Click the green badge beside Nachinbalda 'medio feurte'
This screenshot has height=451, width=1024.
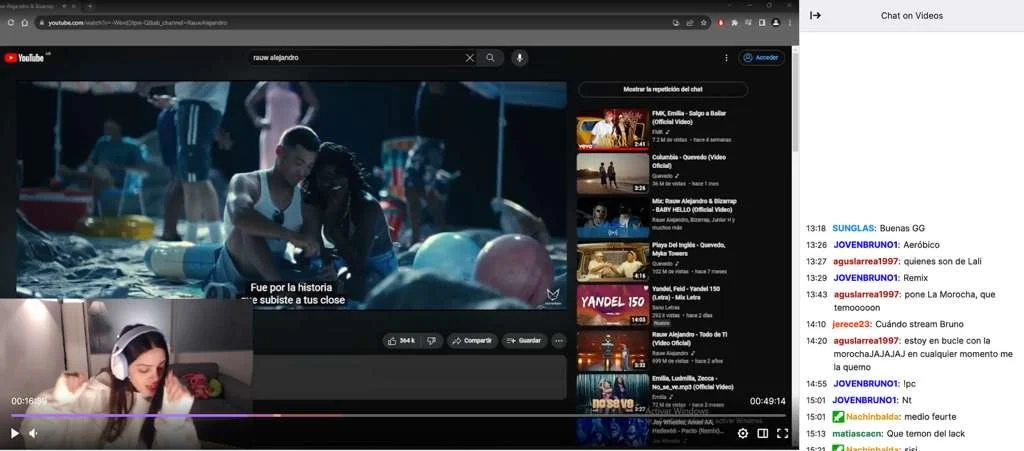tap(838, 417)
